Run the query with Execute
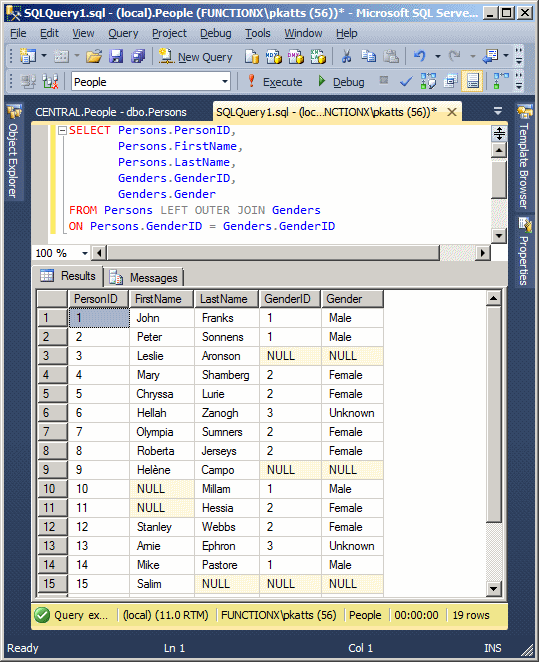The height and width of the screenshot is (662, 539). (x=274, y=81)
